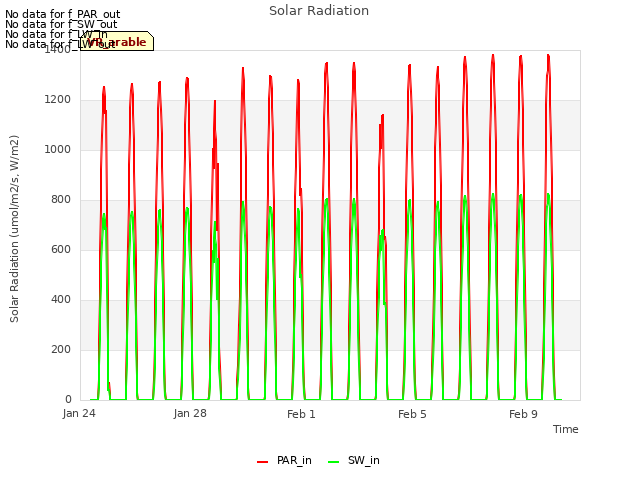Click the 800 y-axis tick label
This screenshot has width=640, height=480.
[x=61, y=200]
